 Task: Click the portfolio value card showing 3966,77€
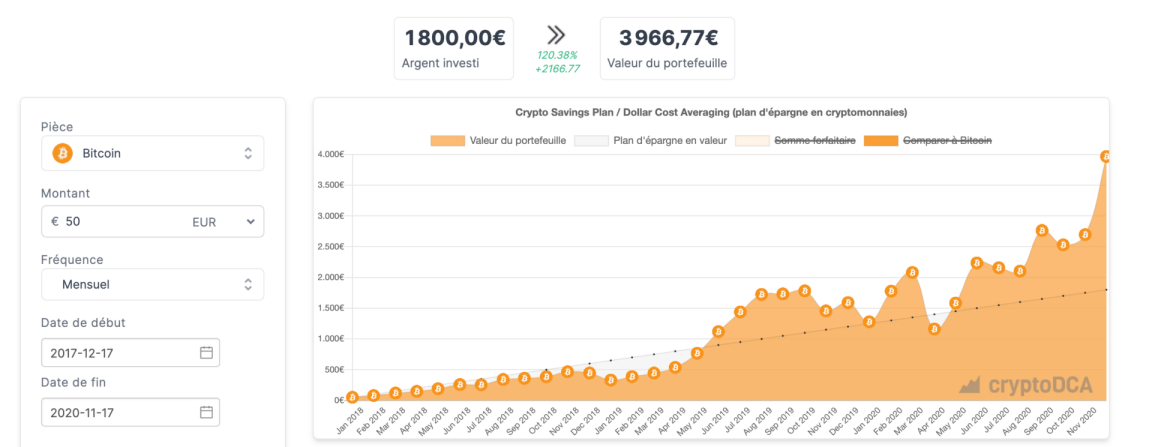(x=666, y=48)
